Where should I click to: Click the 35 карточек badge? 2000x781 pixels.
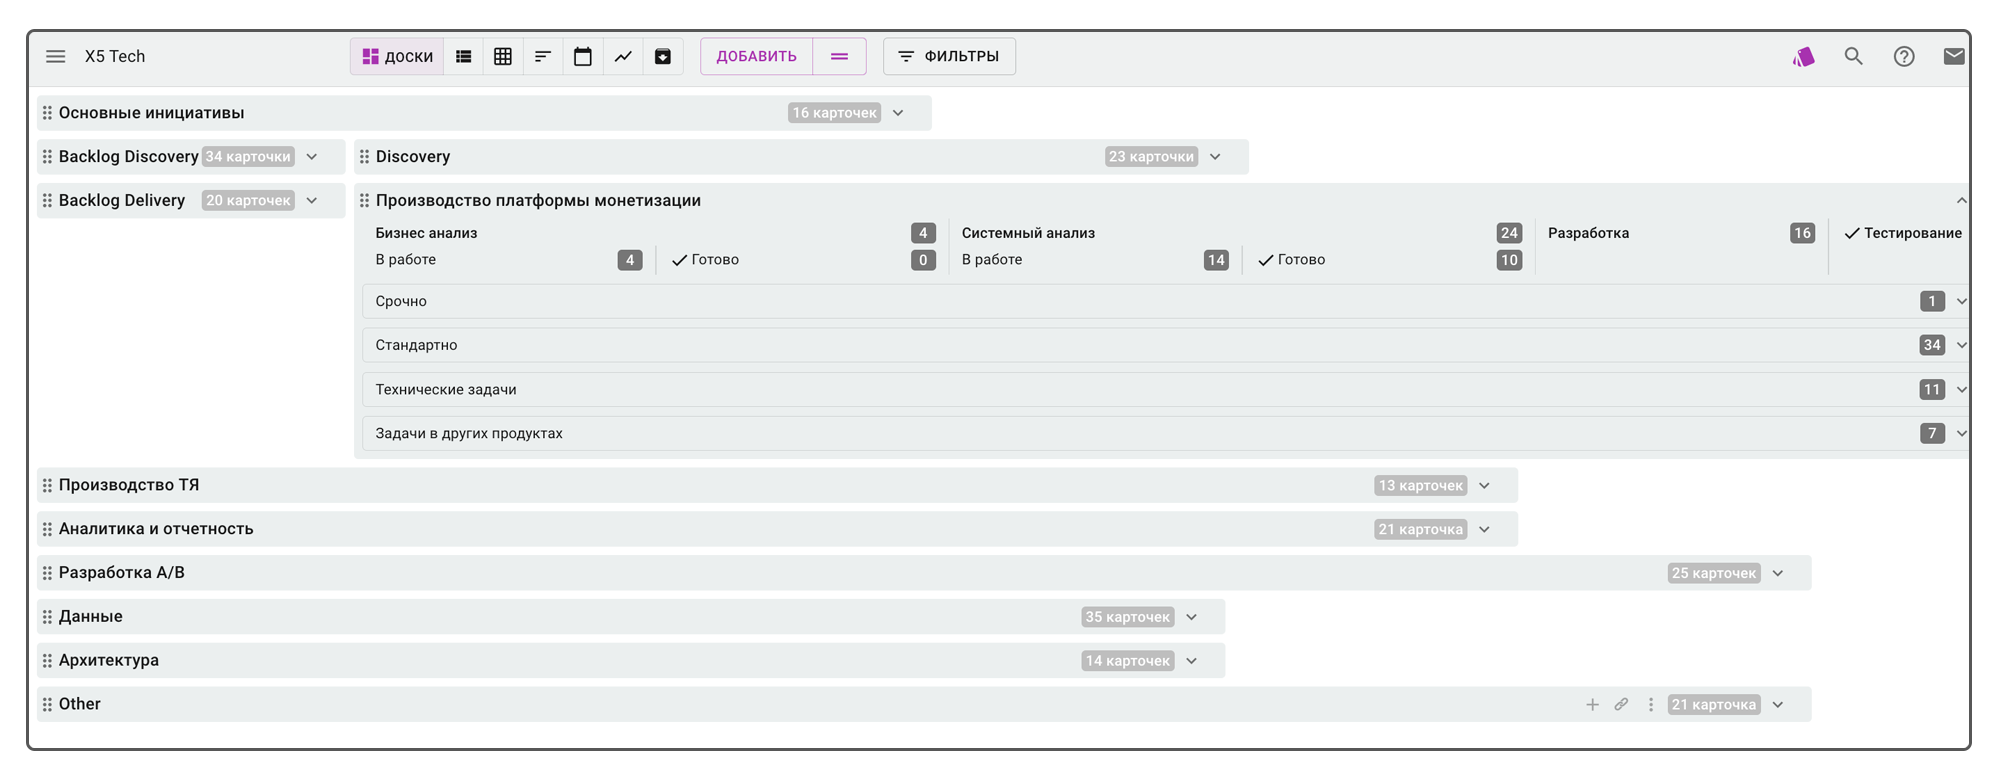click(x=1127, y=617)
